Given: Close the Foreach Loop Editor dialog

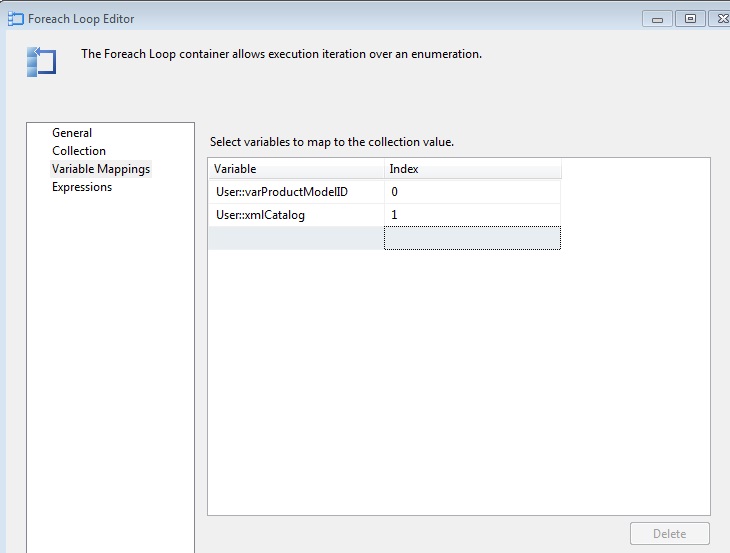Looking at the screenshot, I should [x=720, y=18].
